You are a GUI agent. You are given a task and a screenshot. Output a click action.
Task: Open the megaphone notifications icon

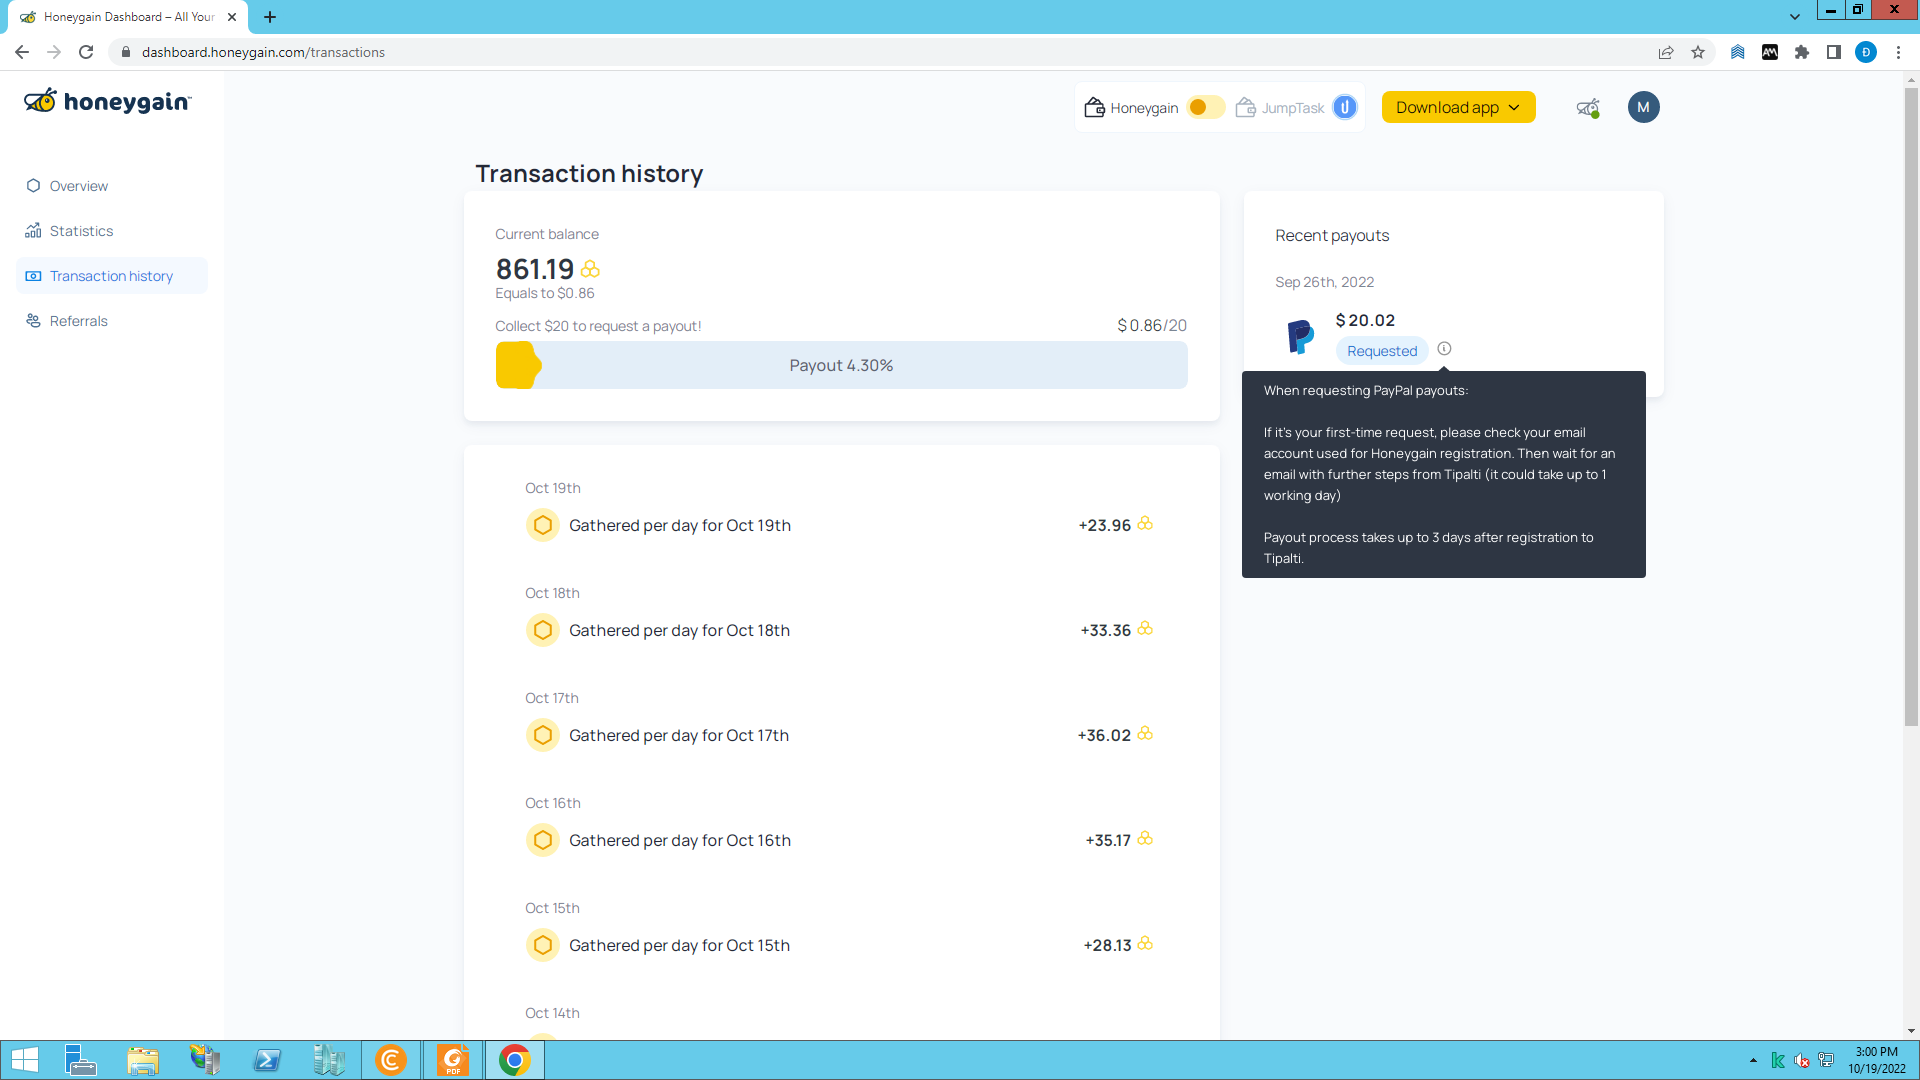point(1587,108)
